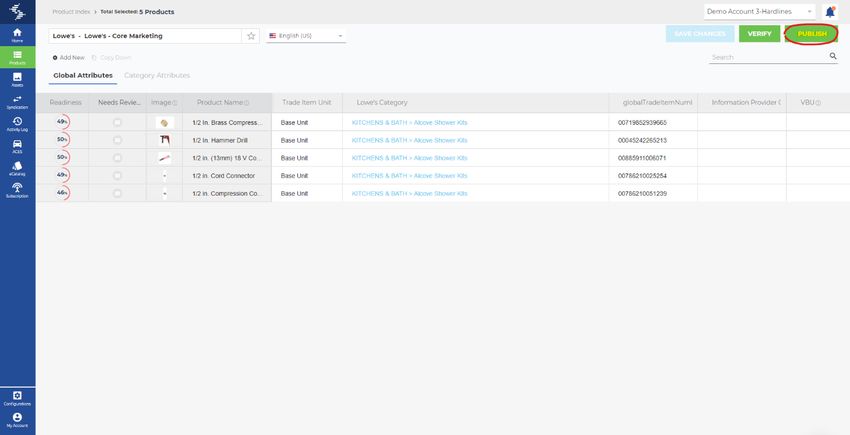Open Lowe's category link for Cord Connector
The image size is (850, 435).
click(409, 176)
